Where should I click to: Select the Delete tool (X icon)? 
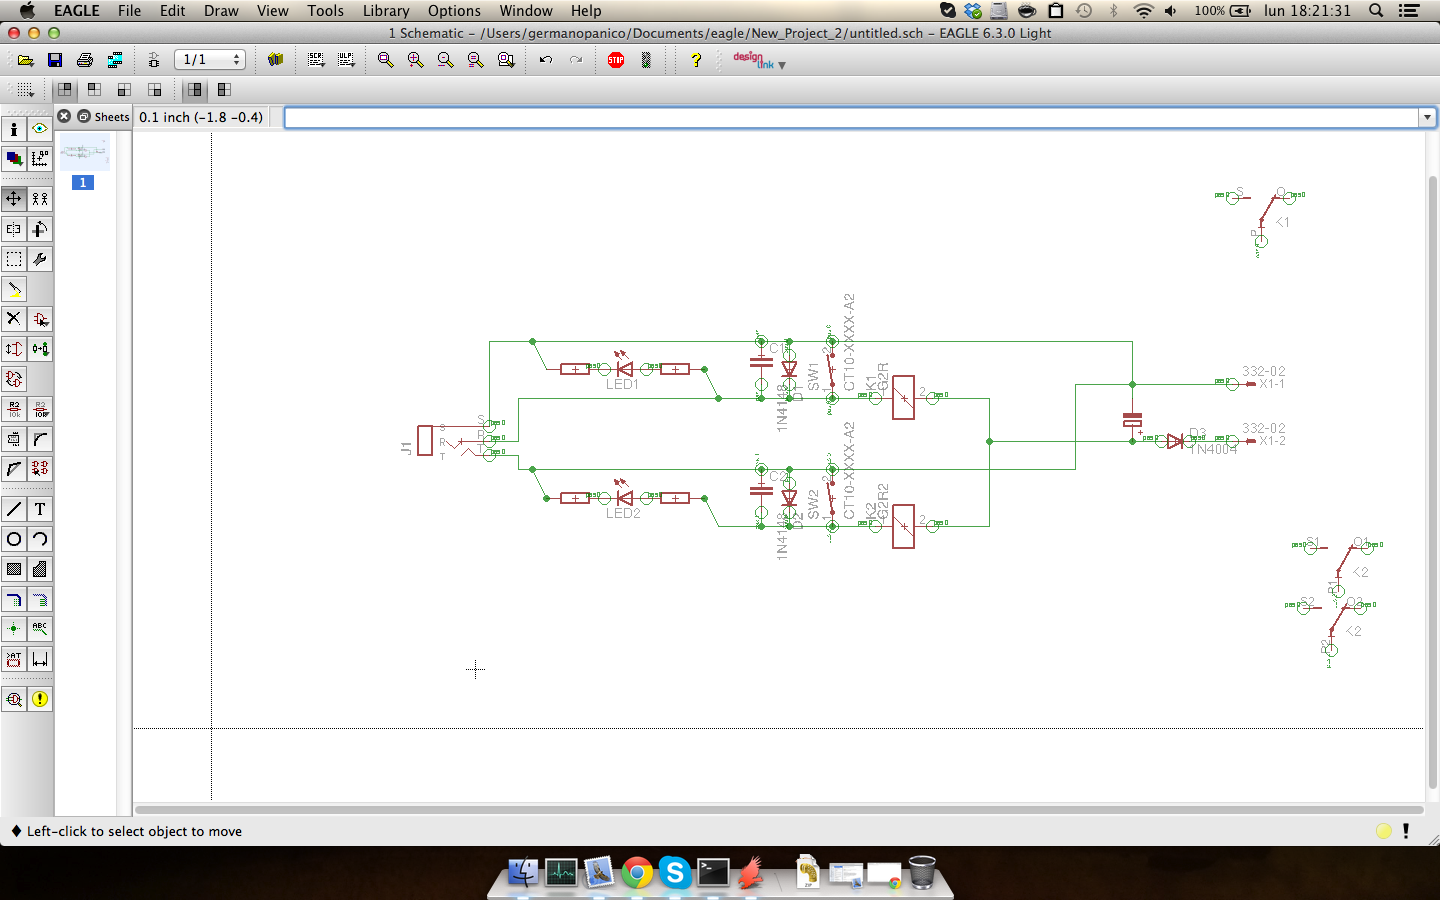(14, 319)
